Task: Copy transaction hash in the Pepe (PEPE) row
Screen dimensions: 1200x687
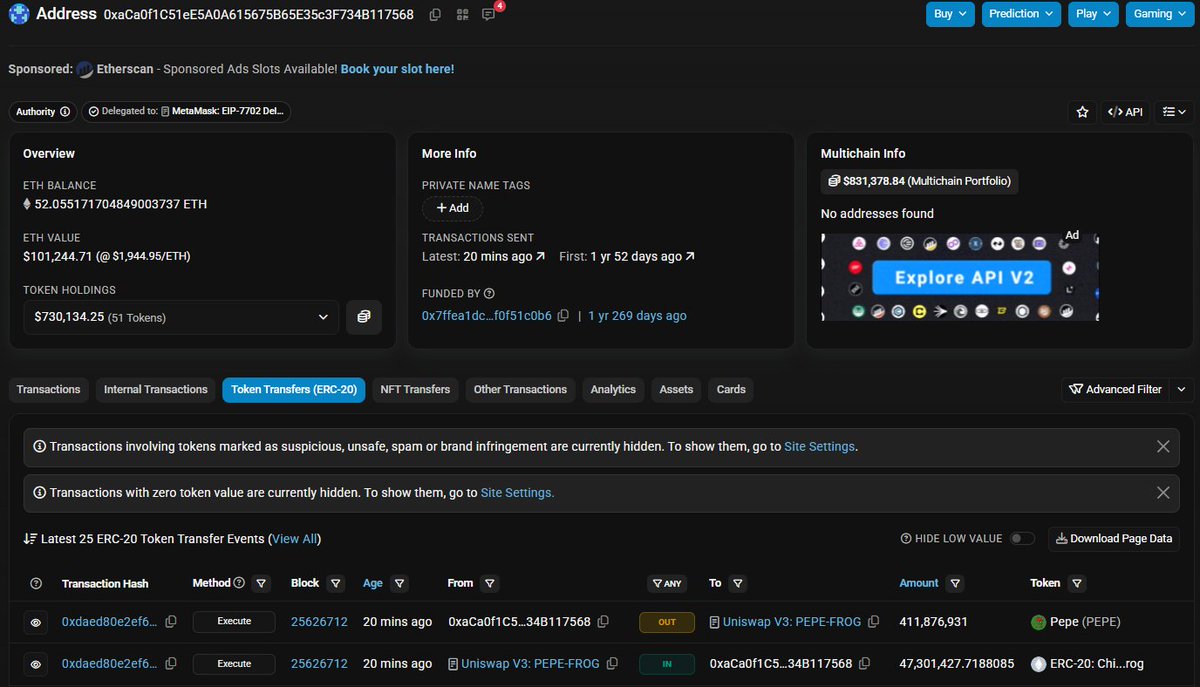Action: (171, 622)
